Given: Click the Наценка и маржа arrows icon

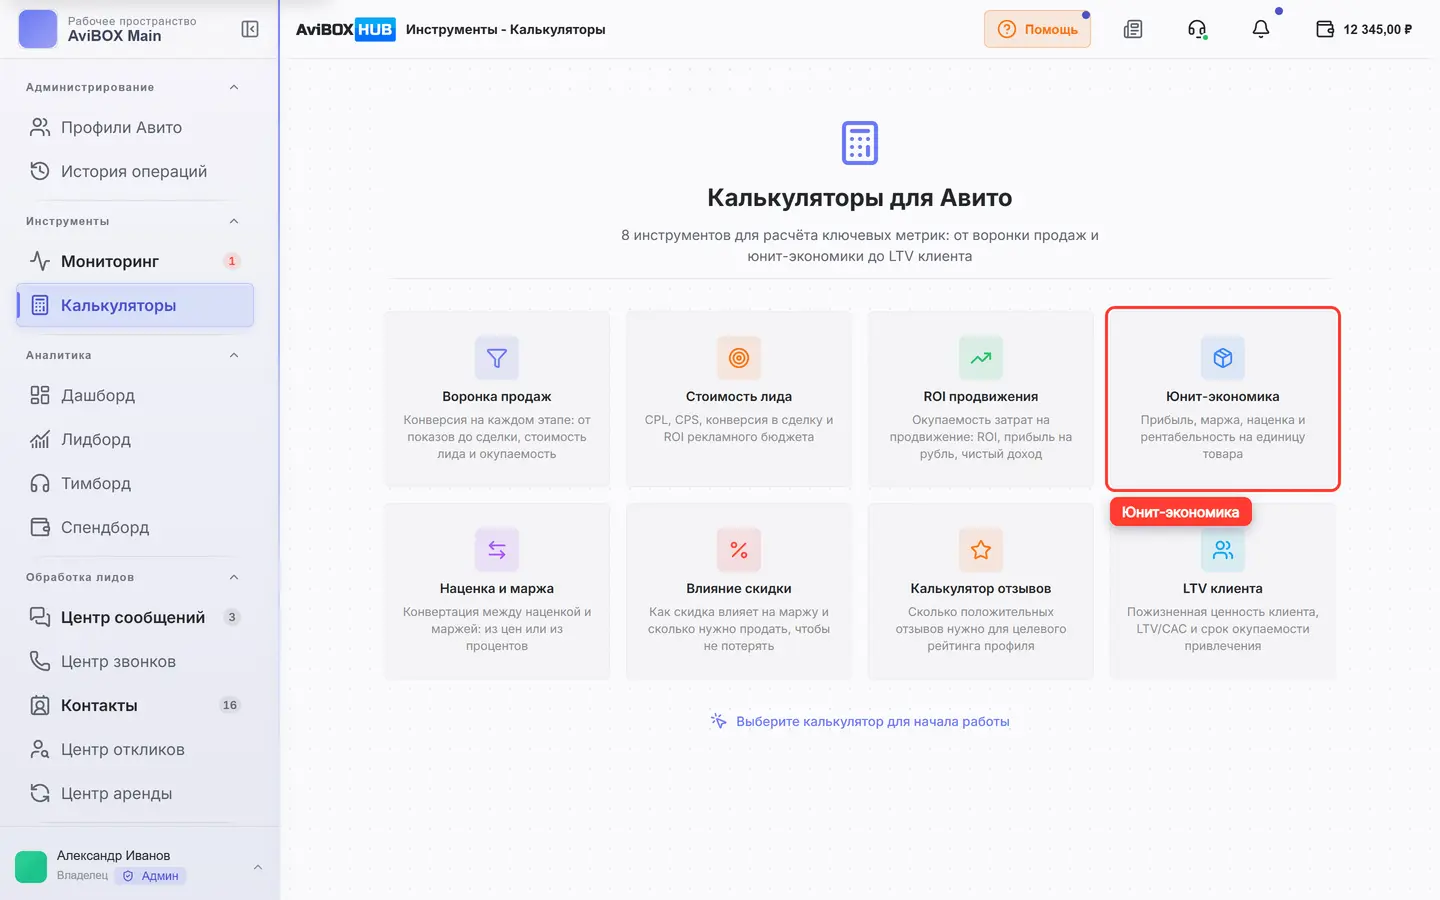Looking at the screenshot, I should click(497, 550).
